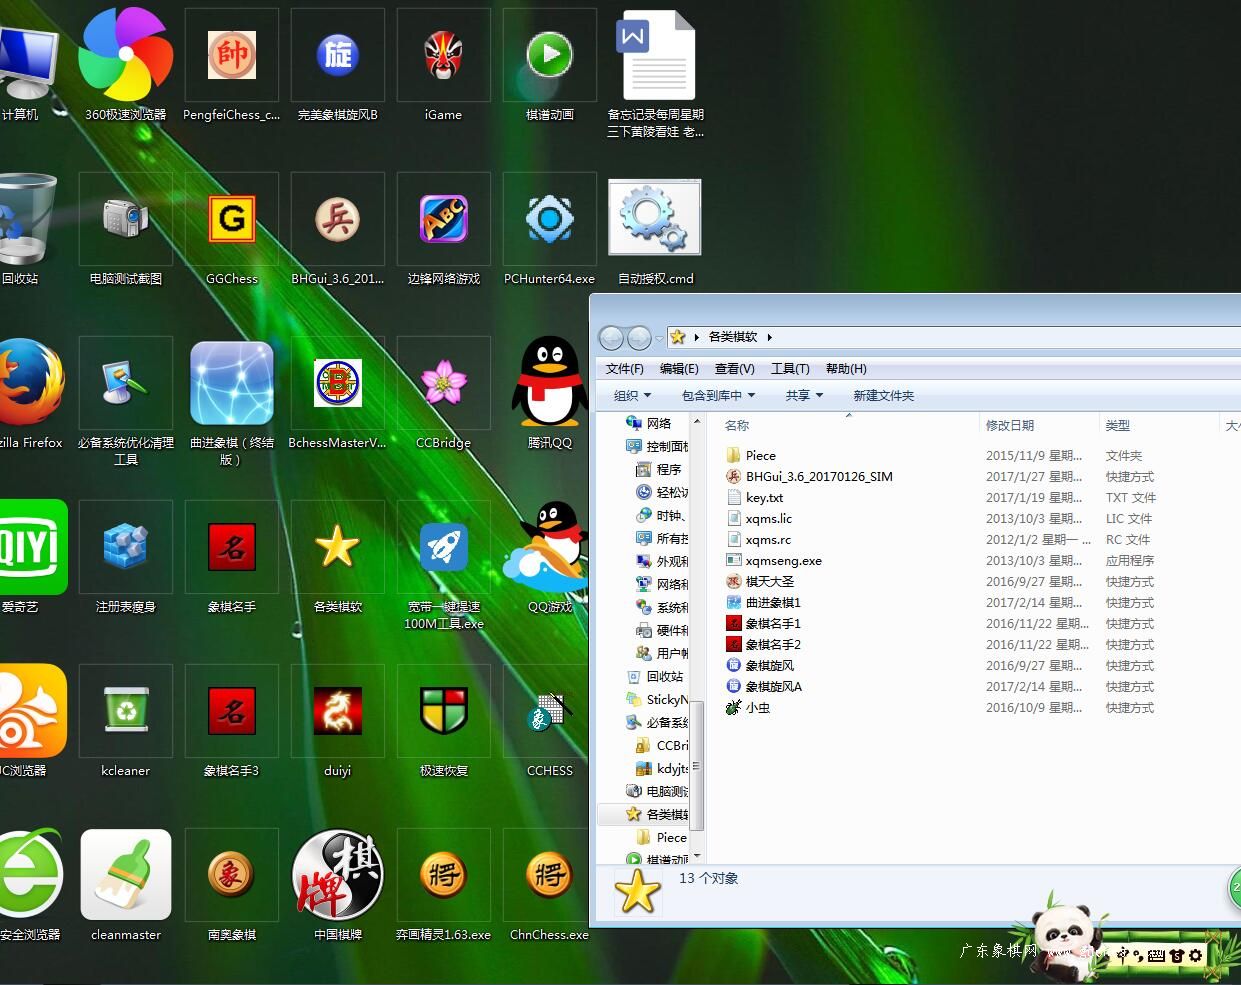Viewport: 1241px width, 985px height.
Task: Launch the iGame desktop shortcut
Action: tap(444, 66)
